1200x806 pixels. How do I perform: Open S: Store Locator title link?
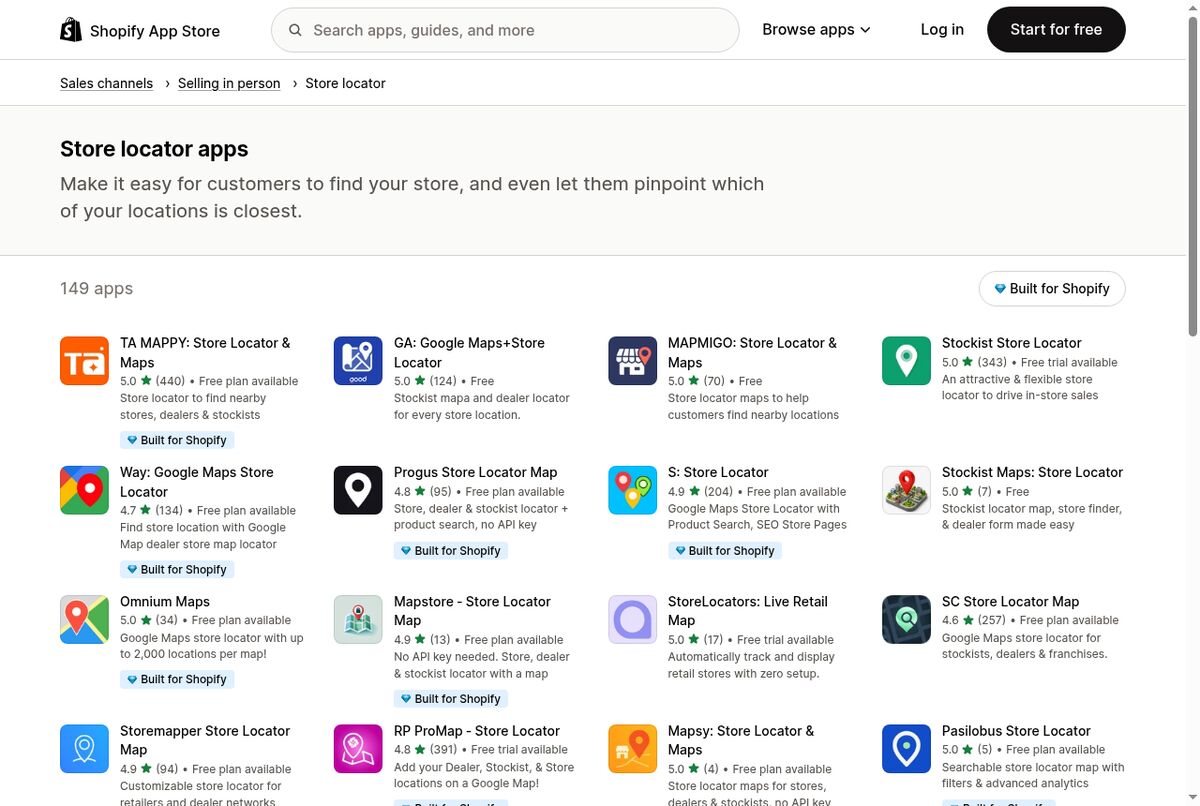pyautogui.click(x=718, y=472)
